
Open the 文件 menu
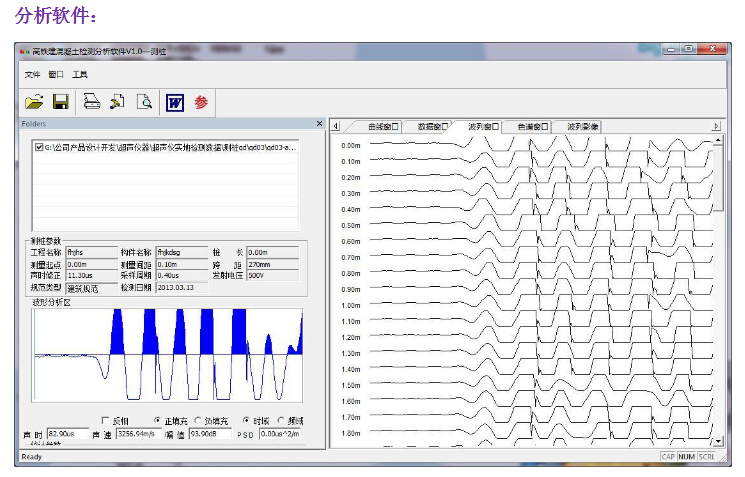[32, 74]
